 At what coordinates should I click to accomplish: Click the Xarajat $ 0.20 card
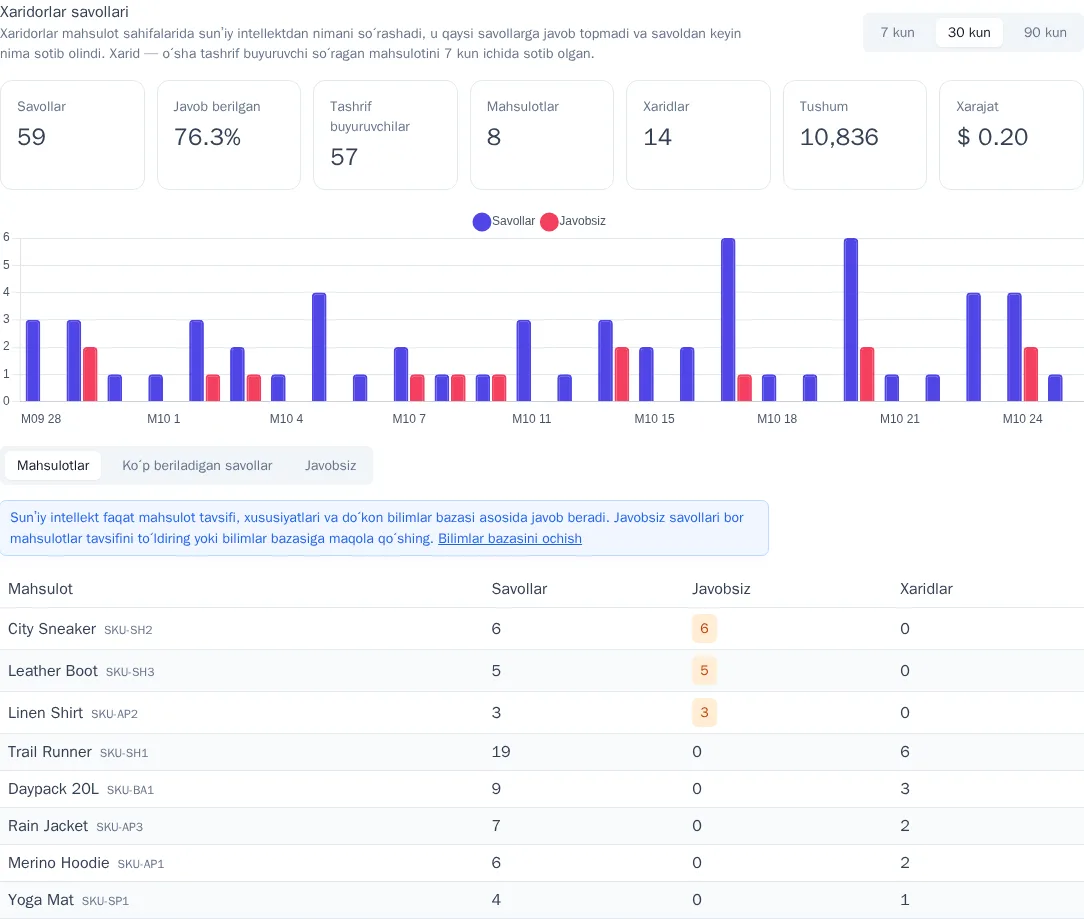coord(1011,135)
